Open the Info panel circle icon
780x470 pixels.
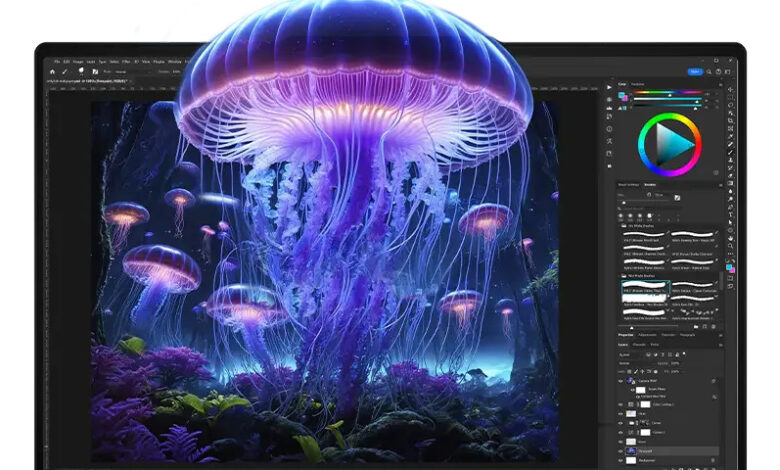609,129
